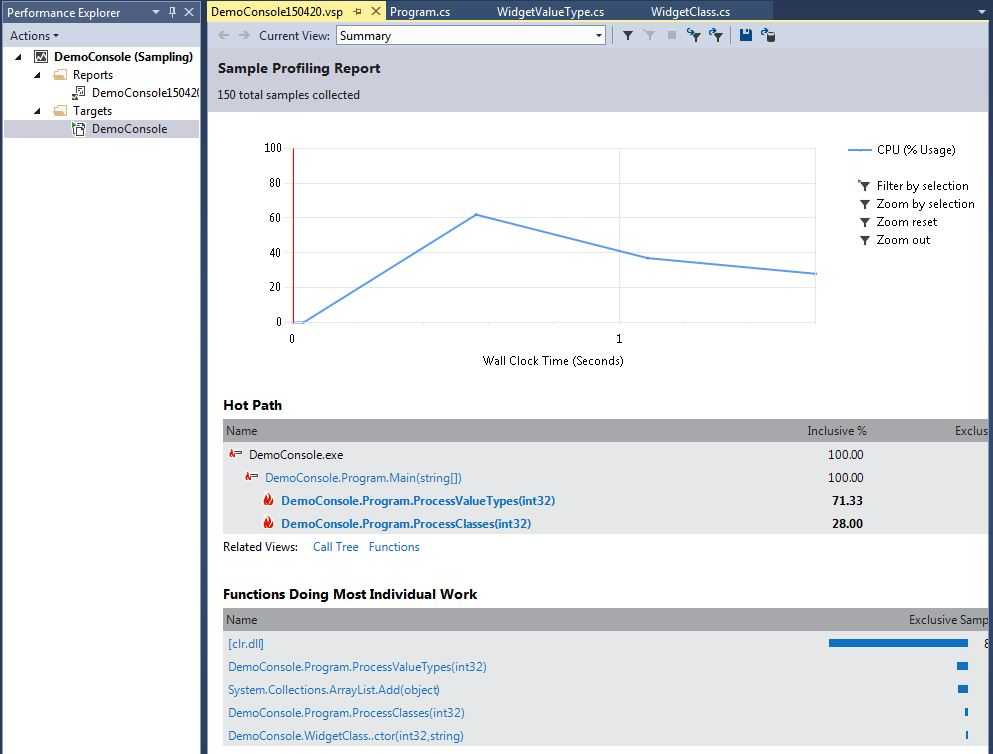Switch to the Program.cs tab
The height and width of the screenshot is (754, 993).
tap(420, 11)
